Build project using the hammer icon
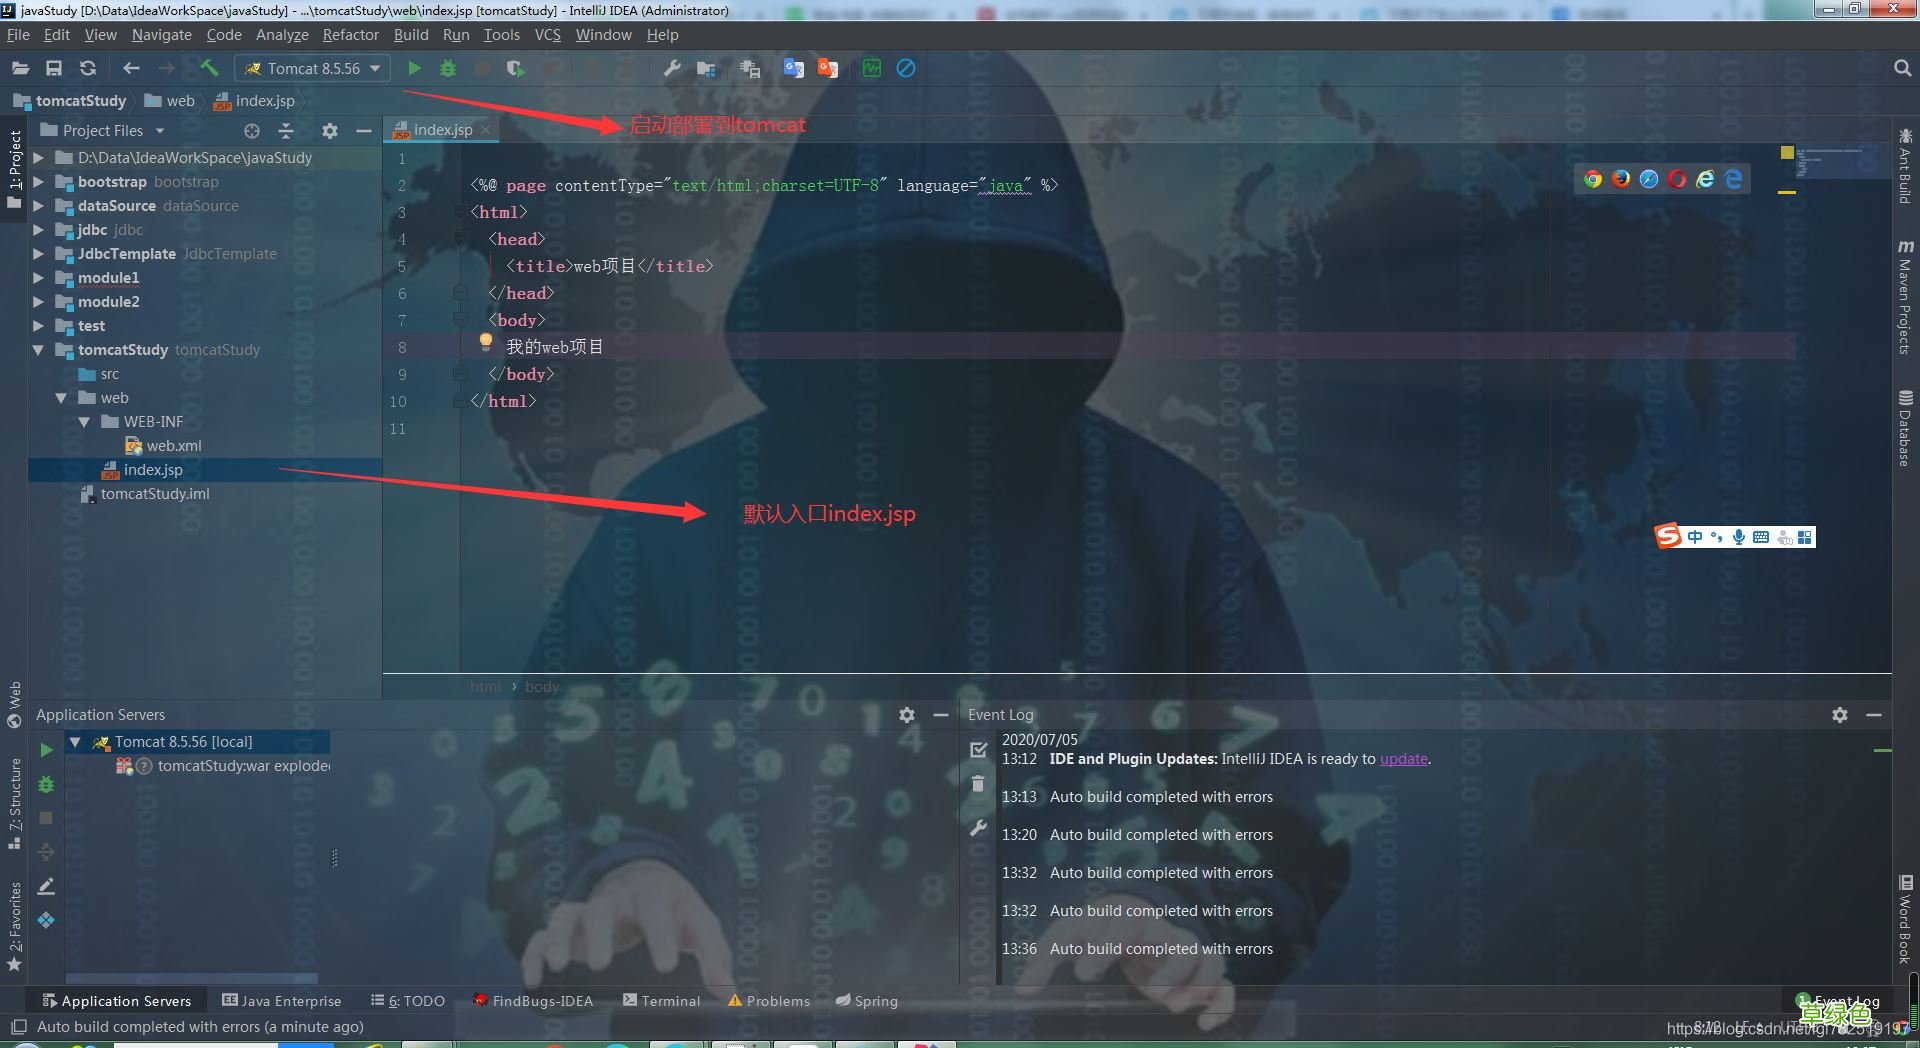The height and width of the screenshot is (1048, 1920). point(209,68)
